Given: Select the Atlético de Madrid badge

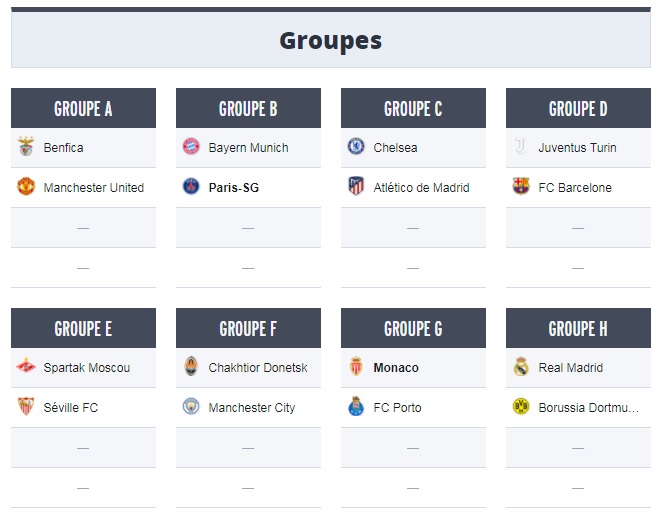Looking at the screenshot, I should point(356,186).
